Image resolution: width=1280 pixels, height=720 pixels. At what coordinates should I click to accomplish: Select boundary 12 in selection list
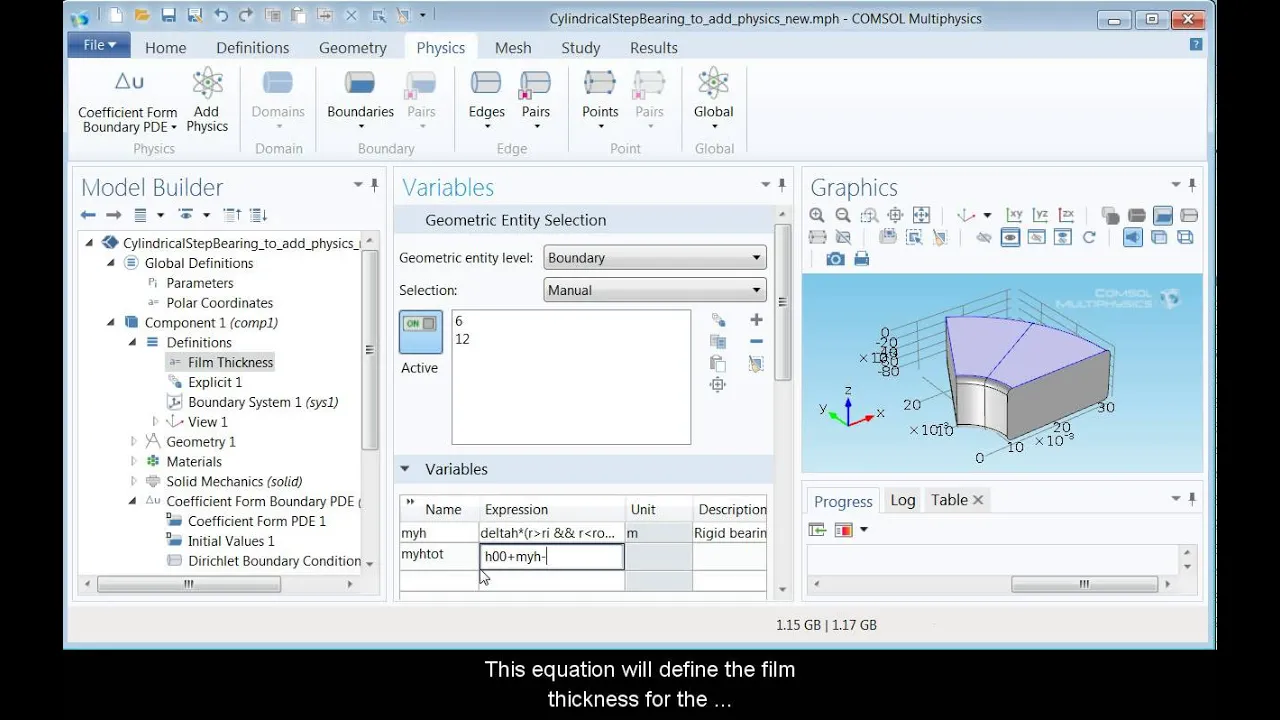[x=462, y=339]
